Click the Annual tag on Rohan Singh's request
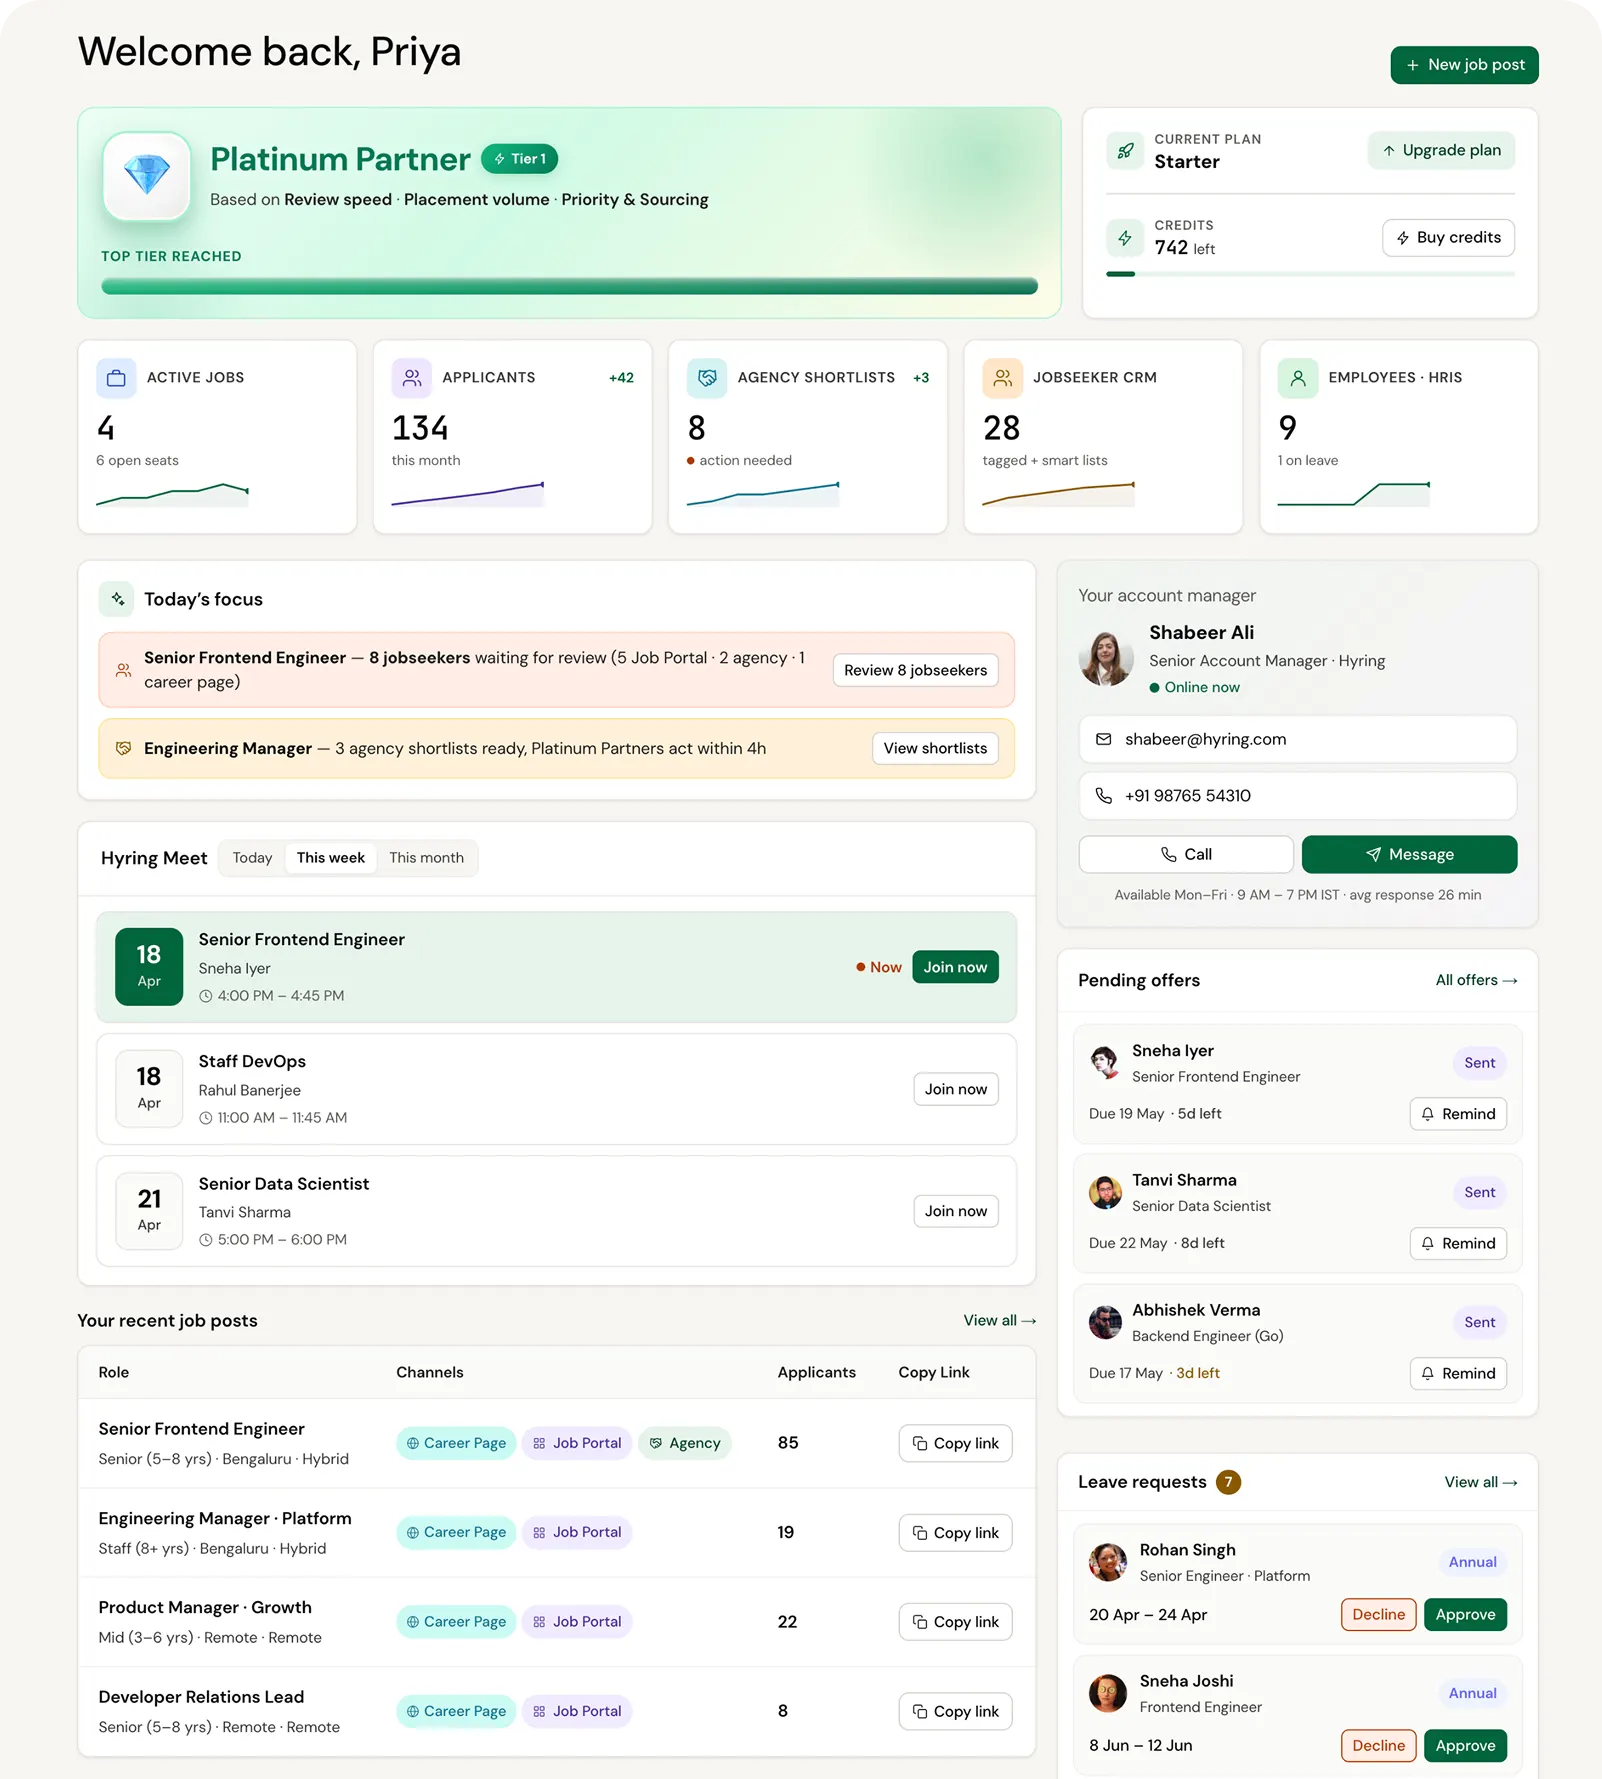The height and width of the screenshot is (1779, 1602). coord(1472,1562)
